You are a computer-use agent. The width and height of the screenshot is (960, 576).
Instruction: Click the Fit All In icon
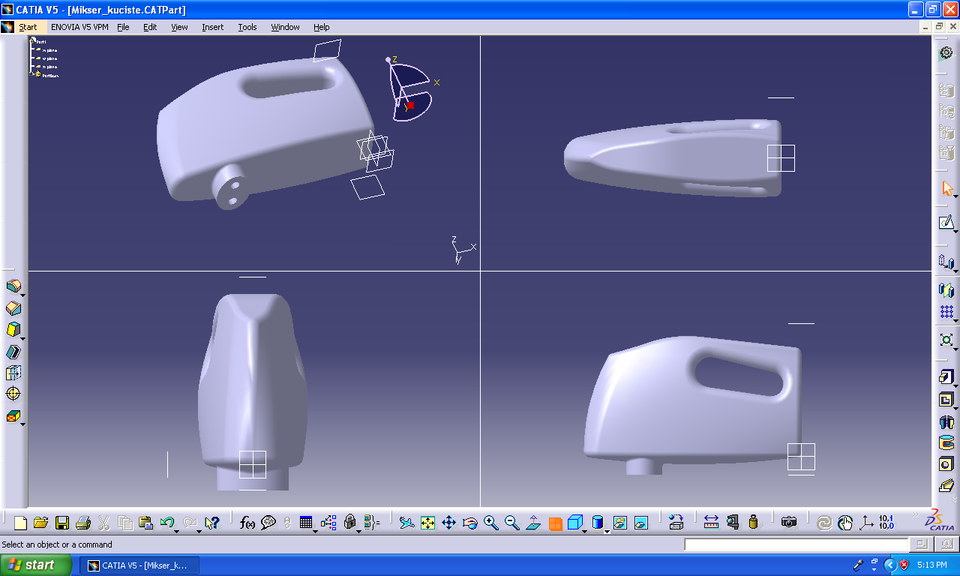click(427, 522)
